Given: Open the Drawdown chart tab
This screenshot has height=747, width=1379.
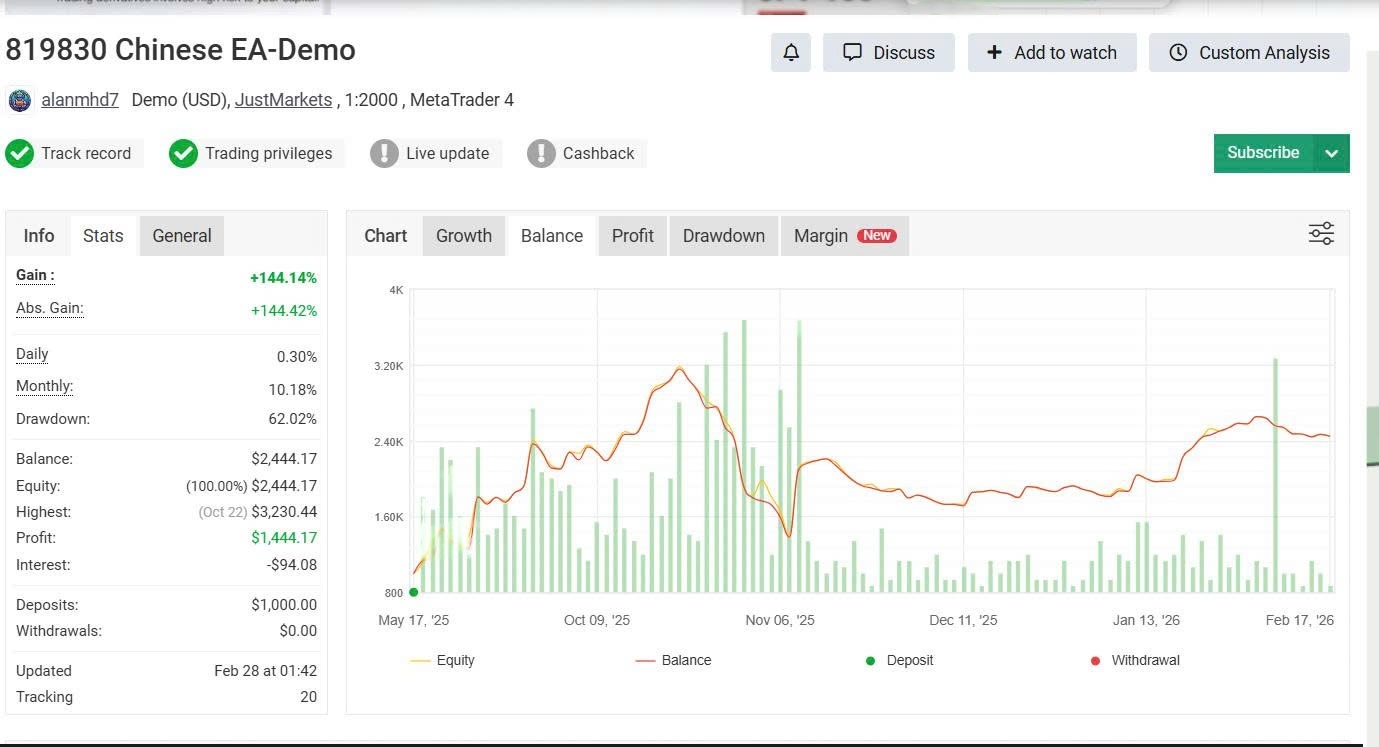Looking at the screenshot, I should [723, 236].
